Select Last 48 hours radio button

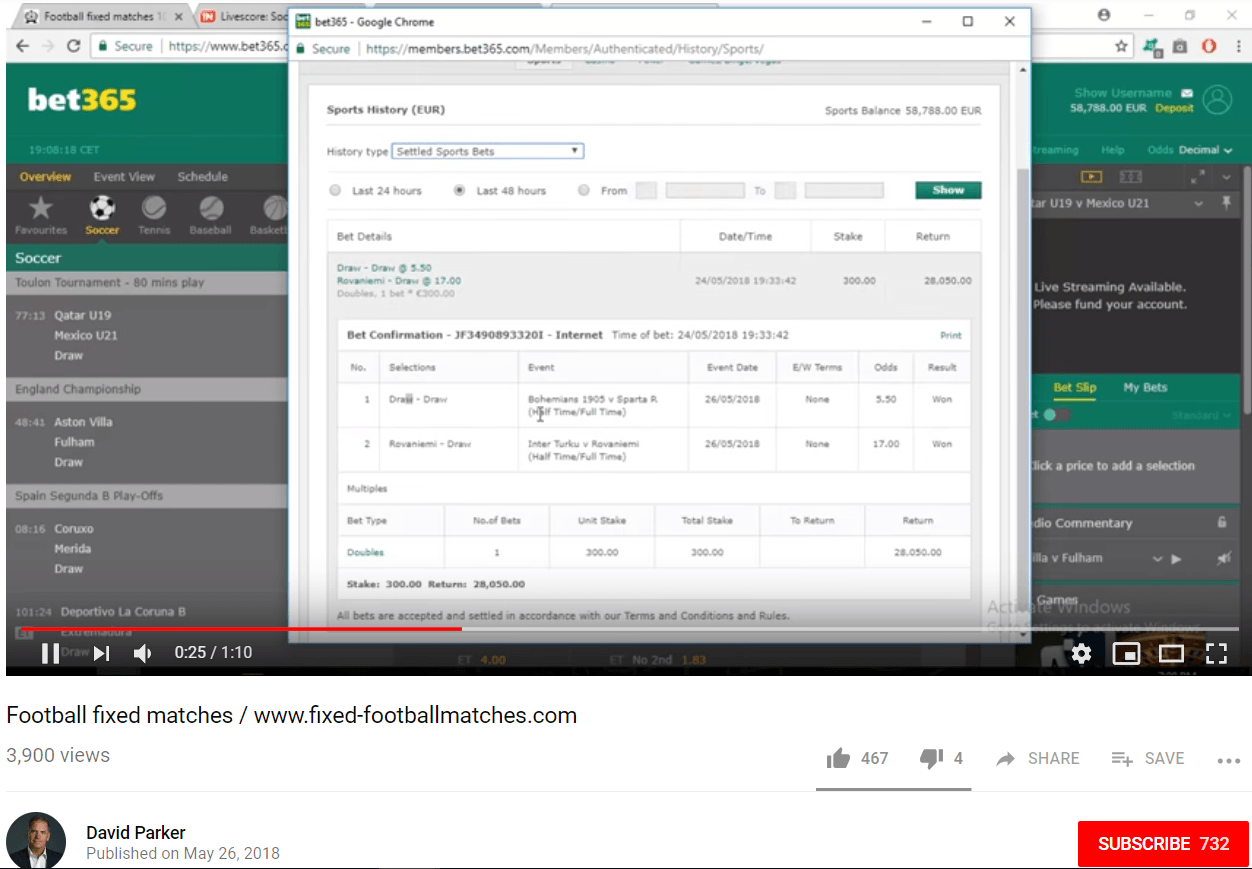pos(460,190)
